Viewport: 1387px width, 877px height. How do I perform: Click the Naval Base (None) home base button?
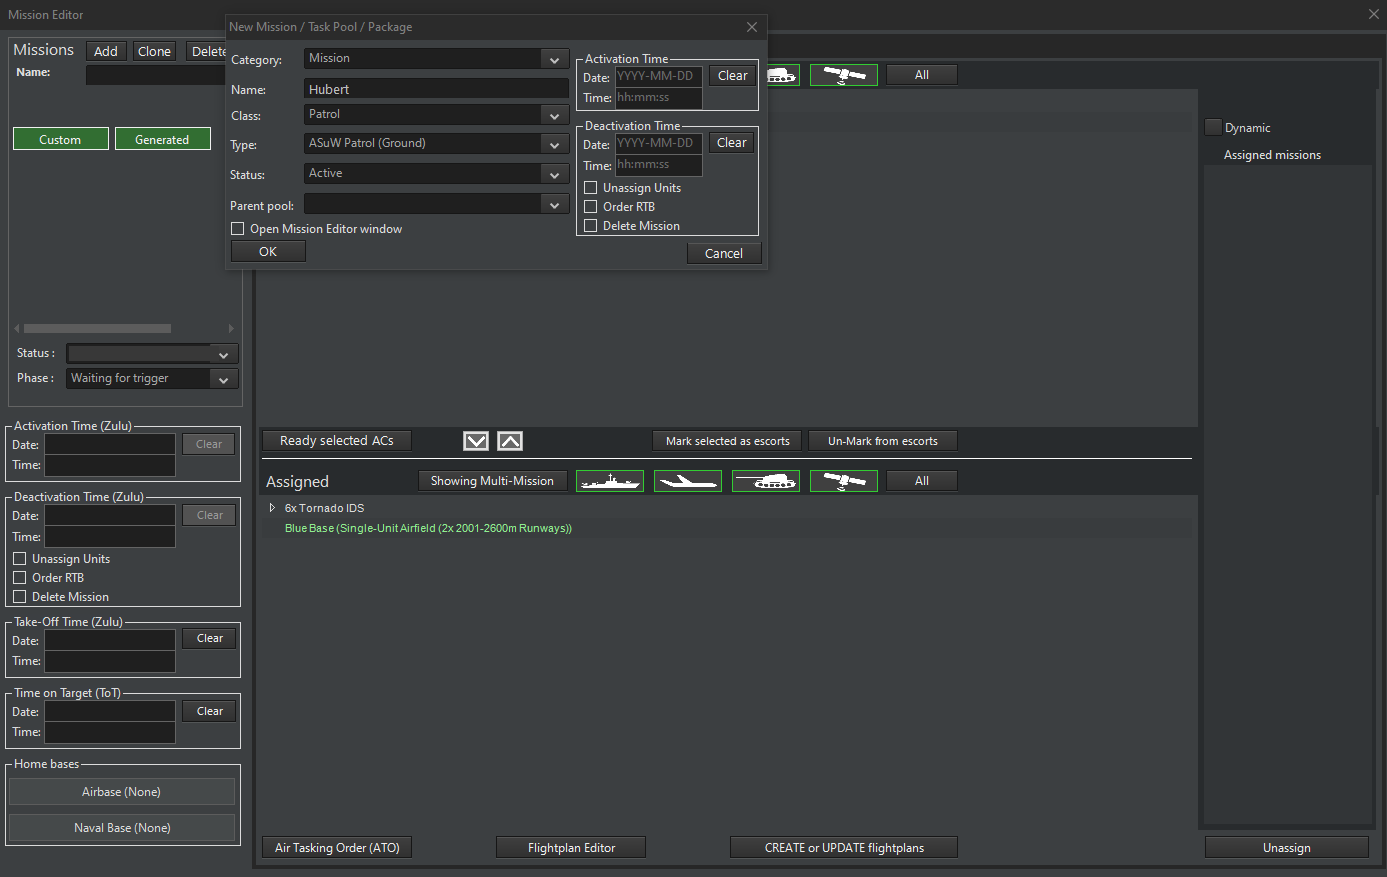click(122, 828)
